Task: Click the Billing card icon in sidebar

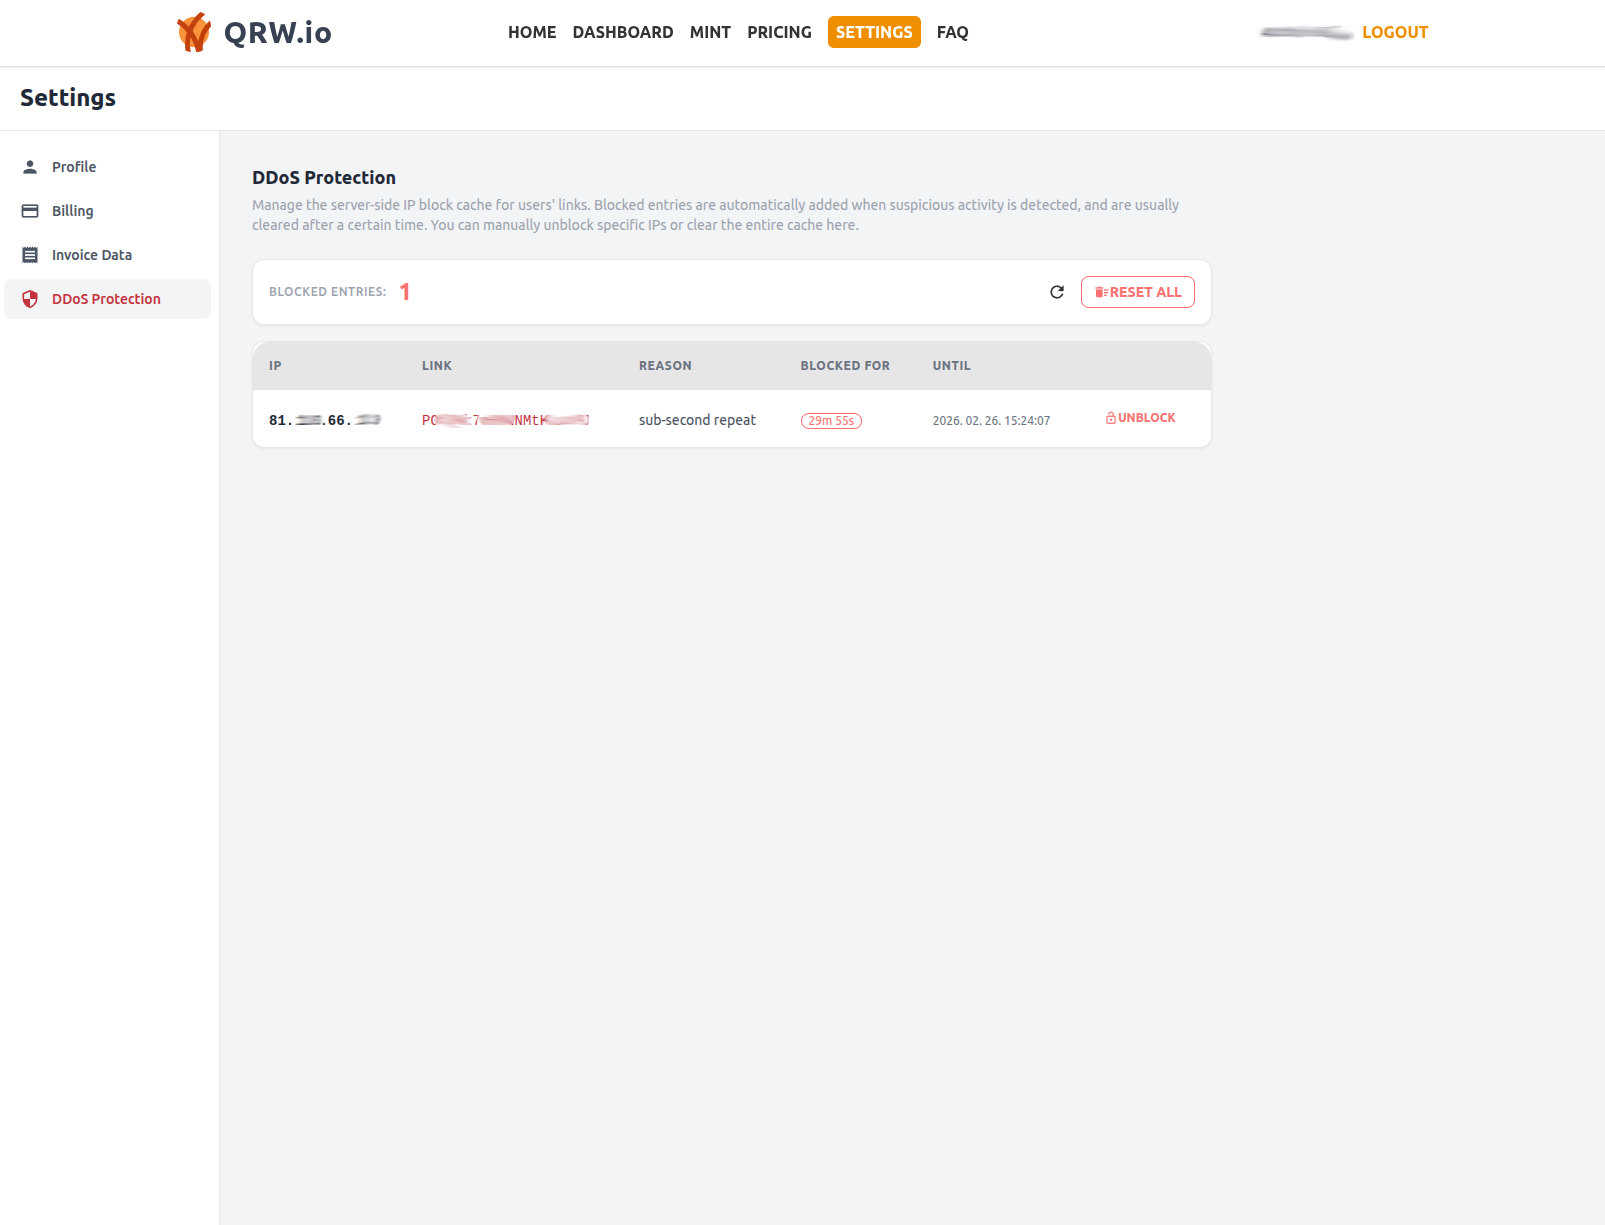Action: click(x=30, y=211)
